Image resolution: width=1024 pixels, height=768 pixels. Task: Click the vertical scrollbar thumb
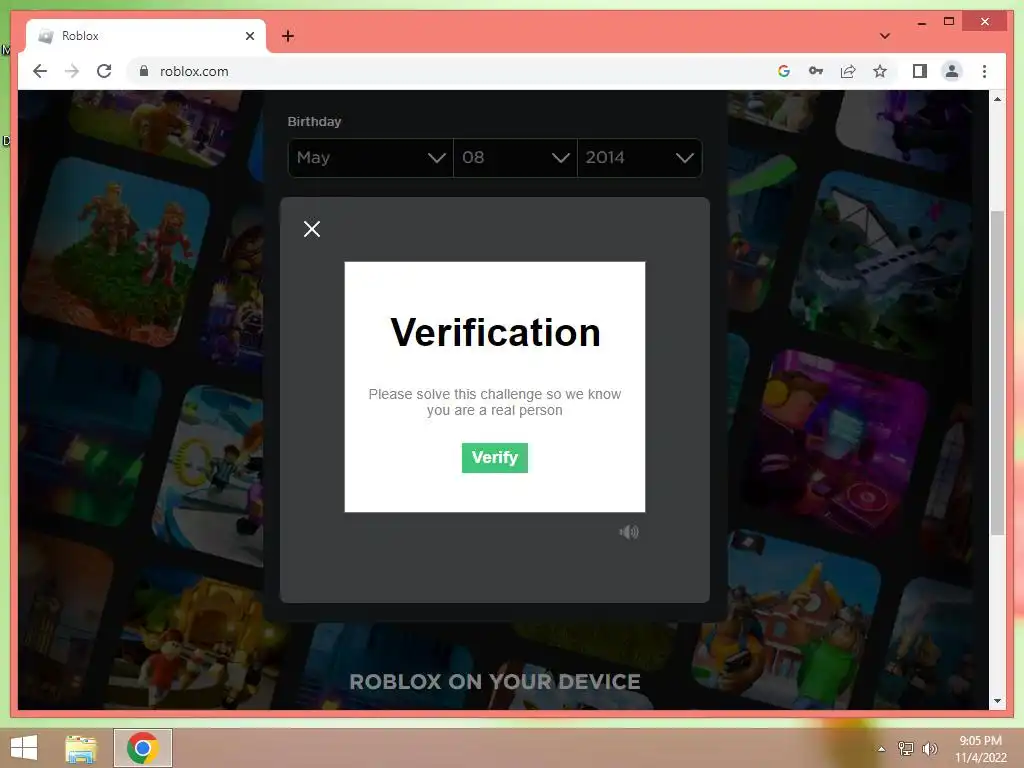[997, 372]
